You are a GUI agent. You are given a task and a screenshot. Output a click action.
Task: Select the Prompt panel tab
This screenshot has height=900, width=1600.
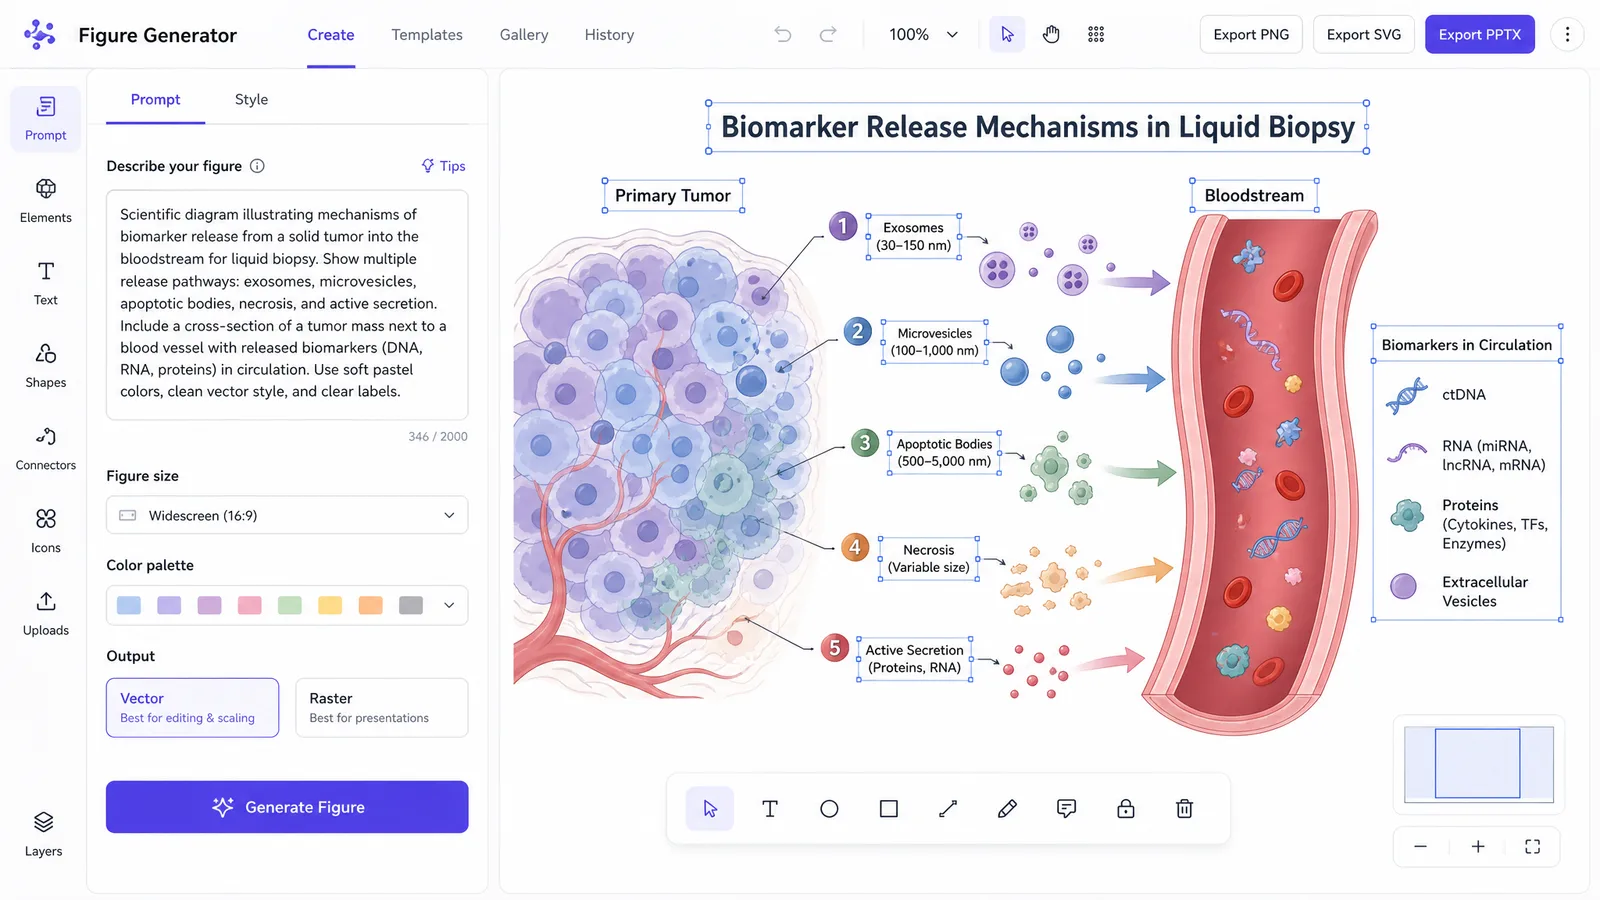[155, 100]
